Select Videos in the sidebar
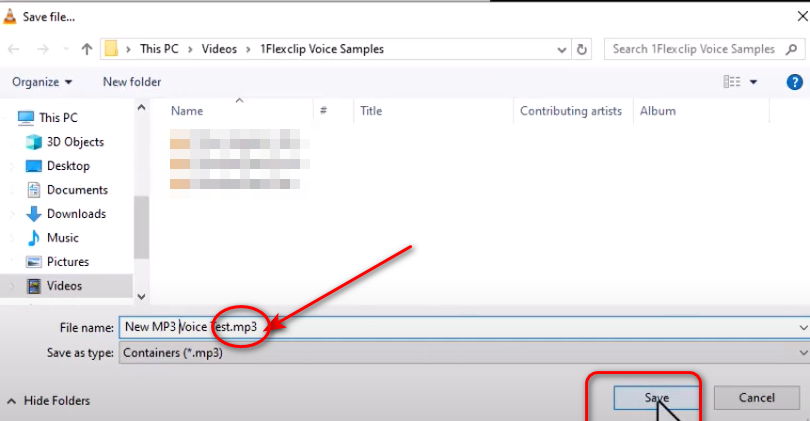The width and height of the screenshot is (810, 421). pos(66,286)
